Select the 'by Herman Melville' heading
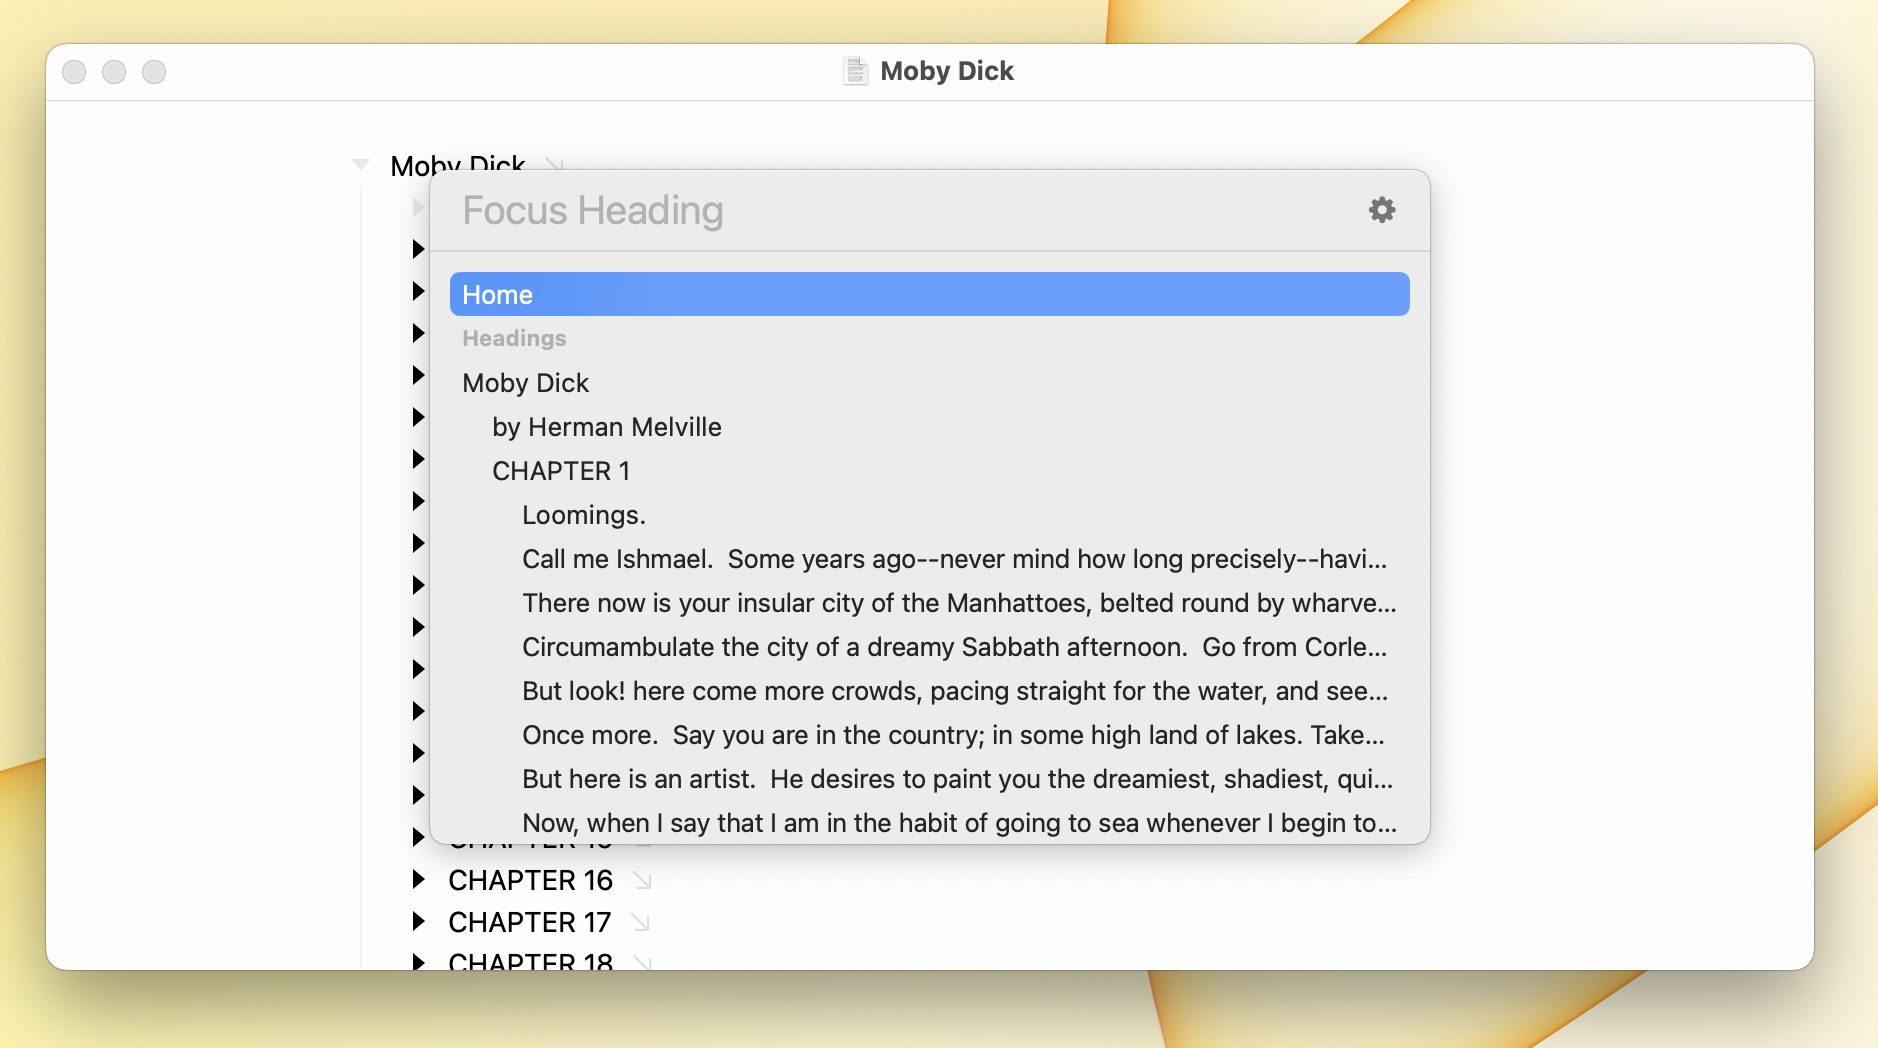The height and width of the screenshot is (1048, 1878). tap(930, 427)
